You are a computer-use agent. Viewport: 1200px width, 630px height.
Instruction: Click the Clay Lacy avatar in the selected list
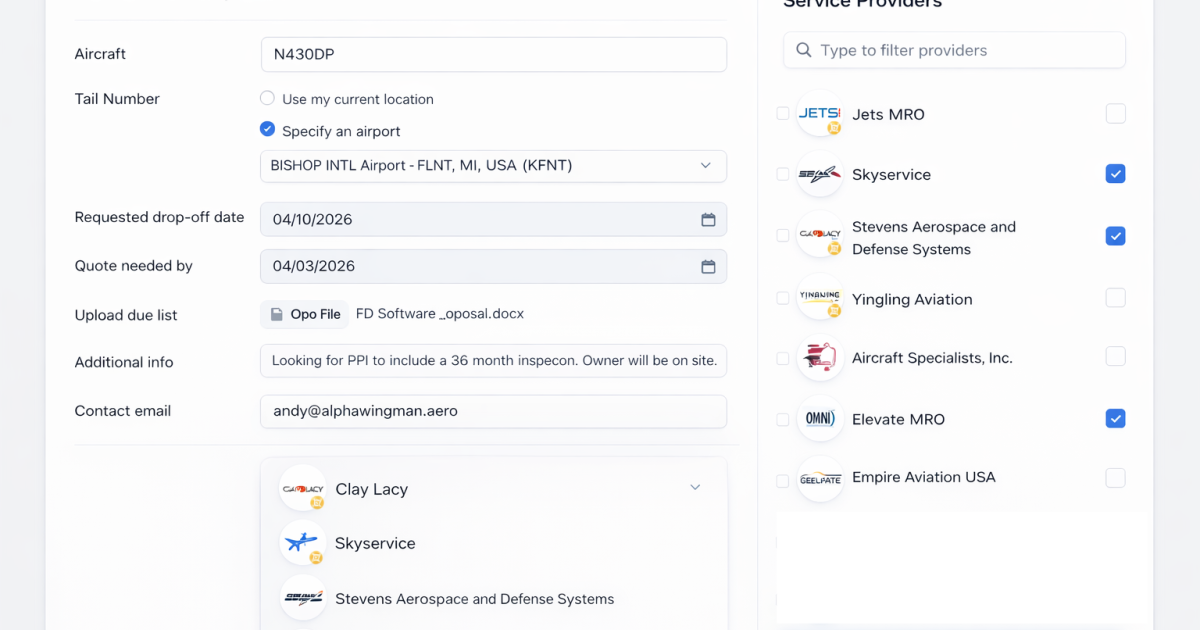point(303,488)
